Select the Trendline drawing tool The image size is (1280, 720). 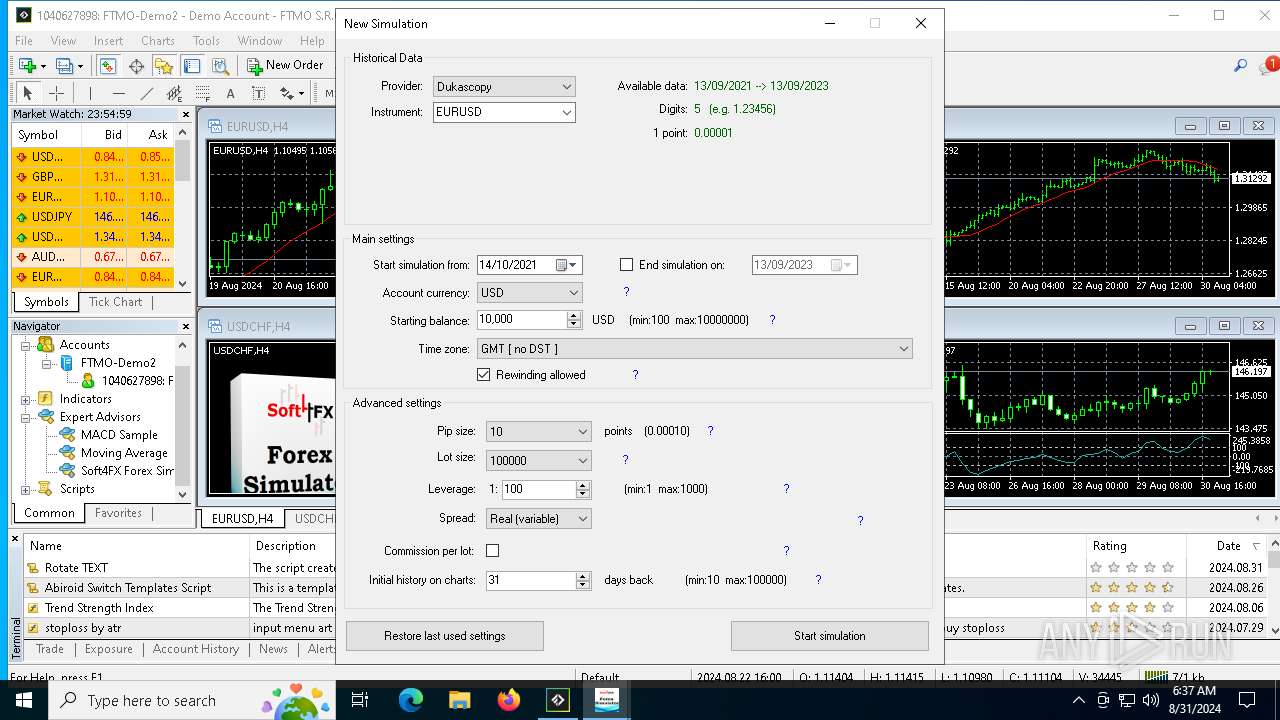147,93
